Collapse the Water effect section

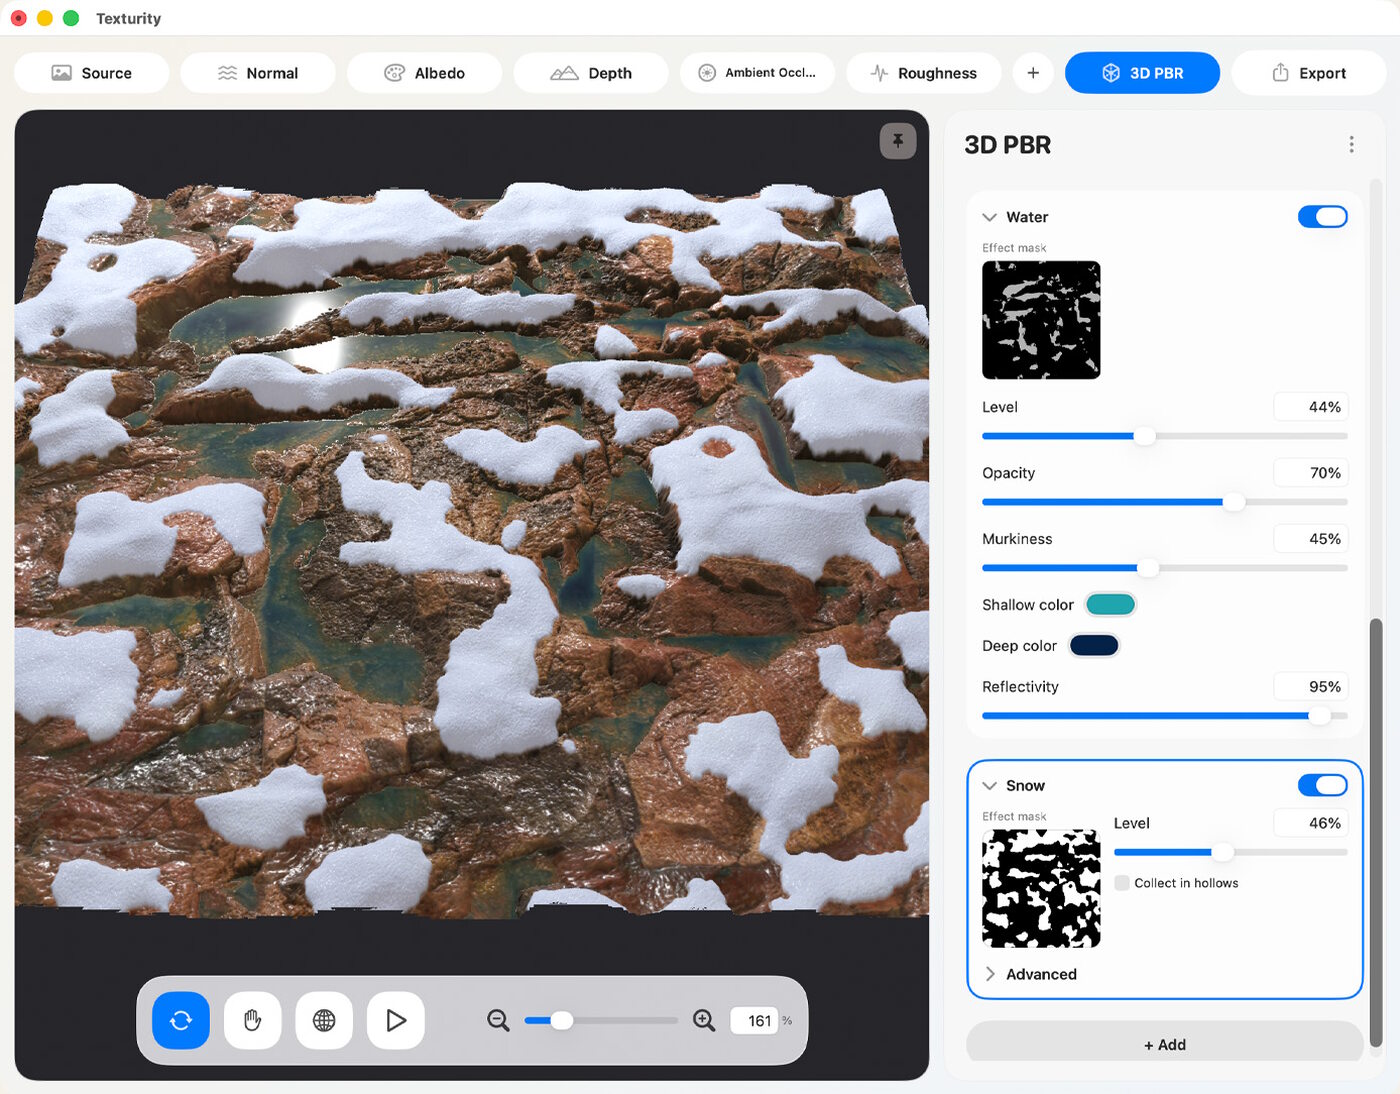click(x=990, y=217)
